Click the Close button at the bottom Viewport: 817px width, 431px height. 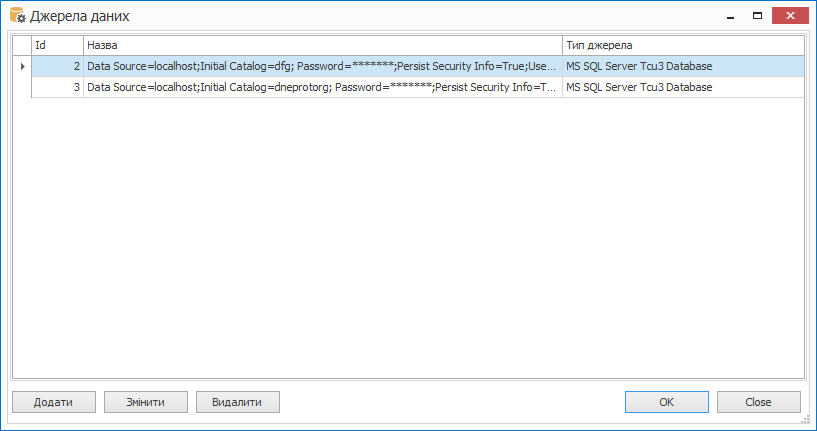[759, 402]
